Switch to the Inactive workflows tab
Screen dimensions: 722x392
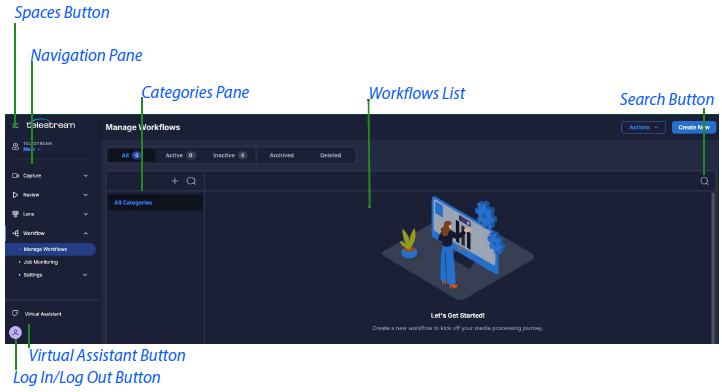coord(230,155)
